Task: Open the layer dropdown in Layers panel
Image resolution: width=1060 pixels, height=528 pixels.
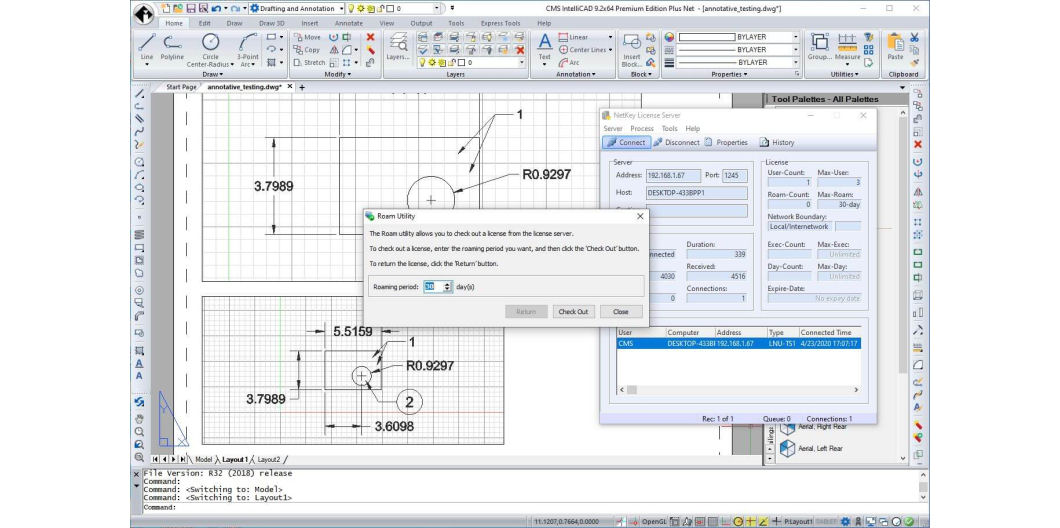Action: click(521, 62)
